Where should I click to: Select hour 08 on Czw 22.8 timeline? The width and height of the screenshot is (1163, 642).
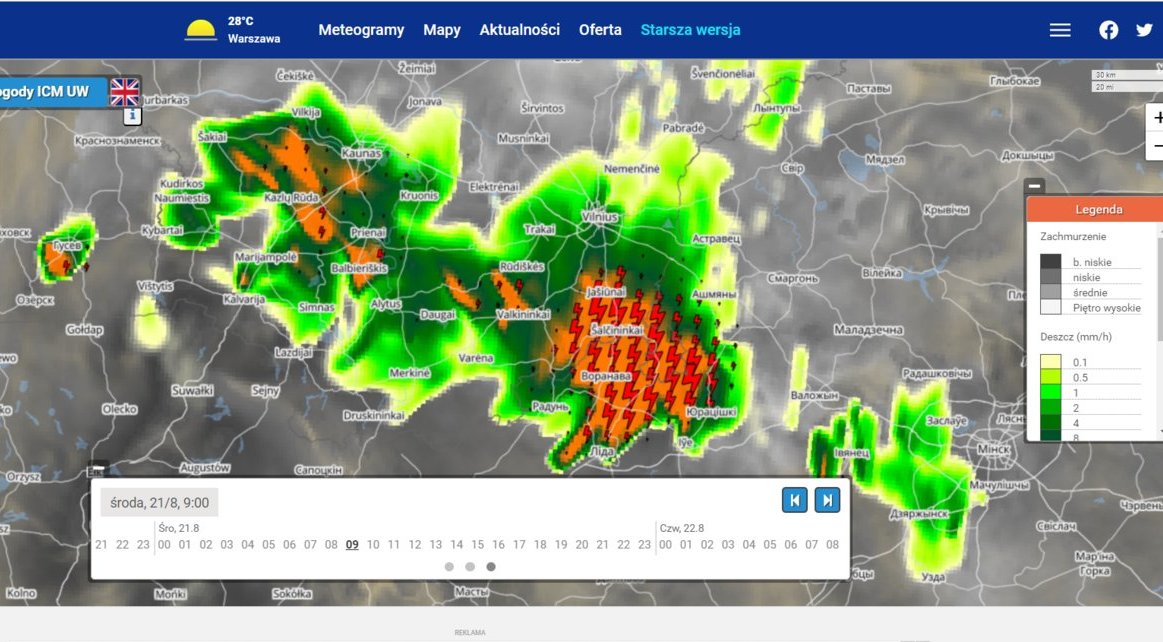pyautogui.click(x=832, y=544)
